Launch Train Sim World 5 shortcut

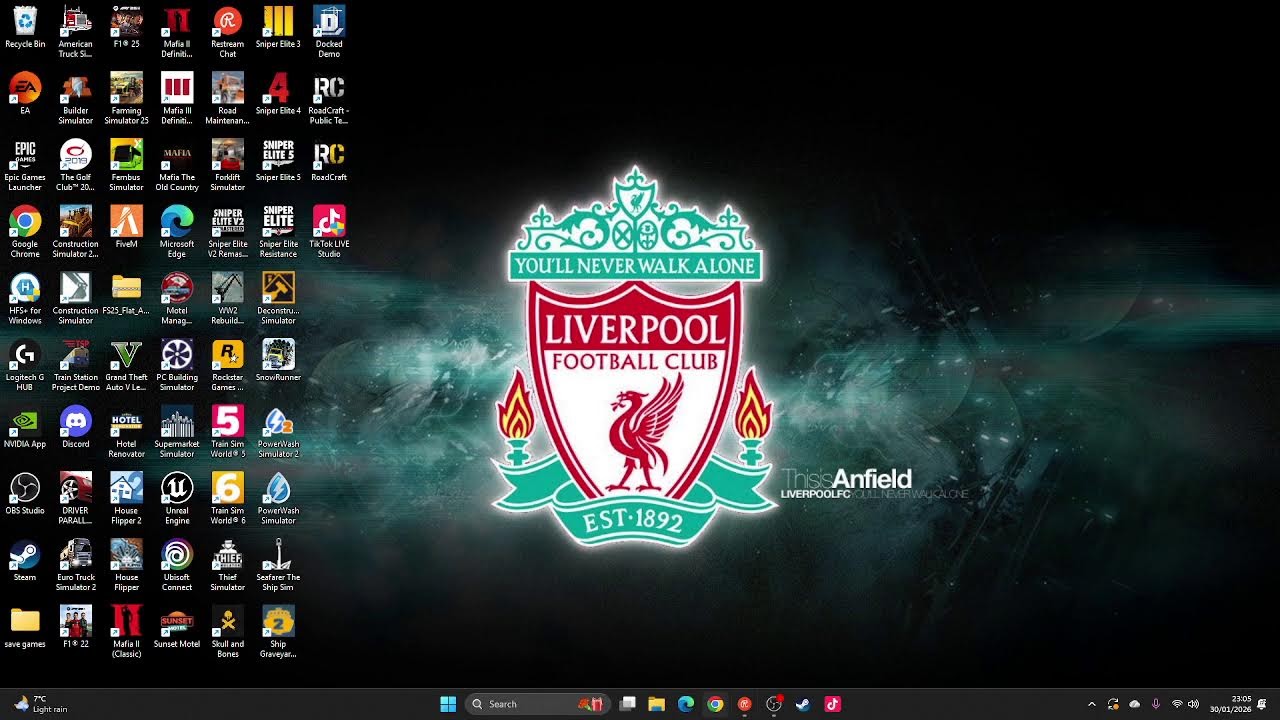tap(228, 432)
